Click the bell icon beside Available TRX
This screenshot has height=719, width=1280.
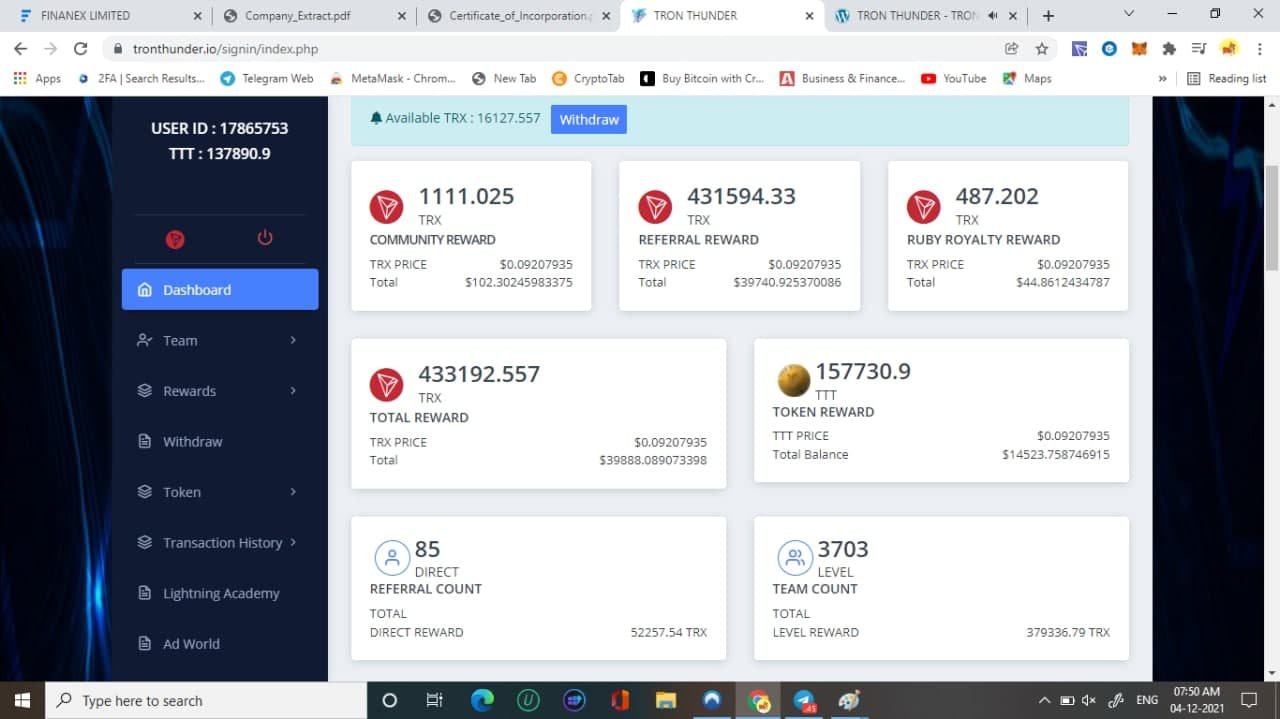click(376, 118)
